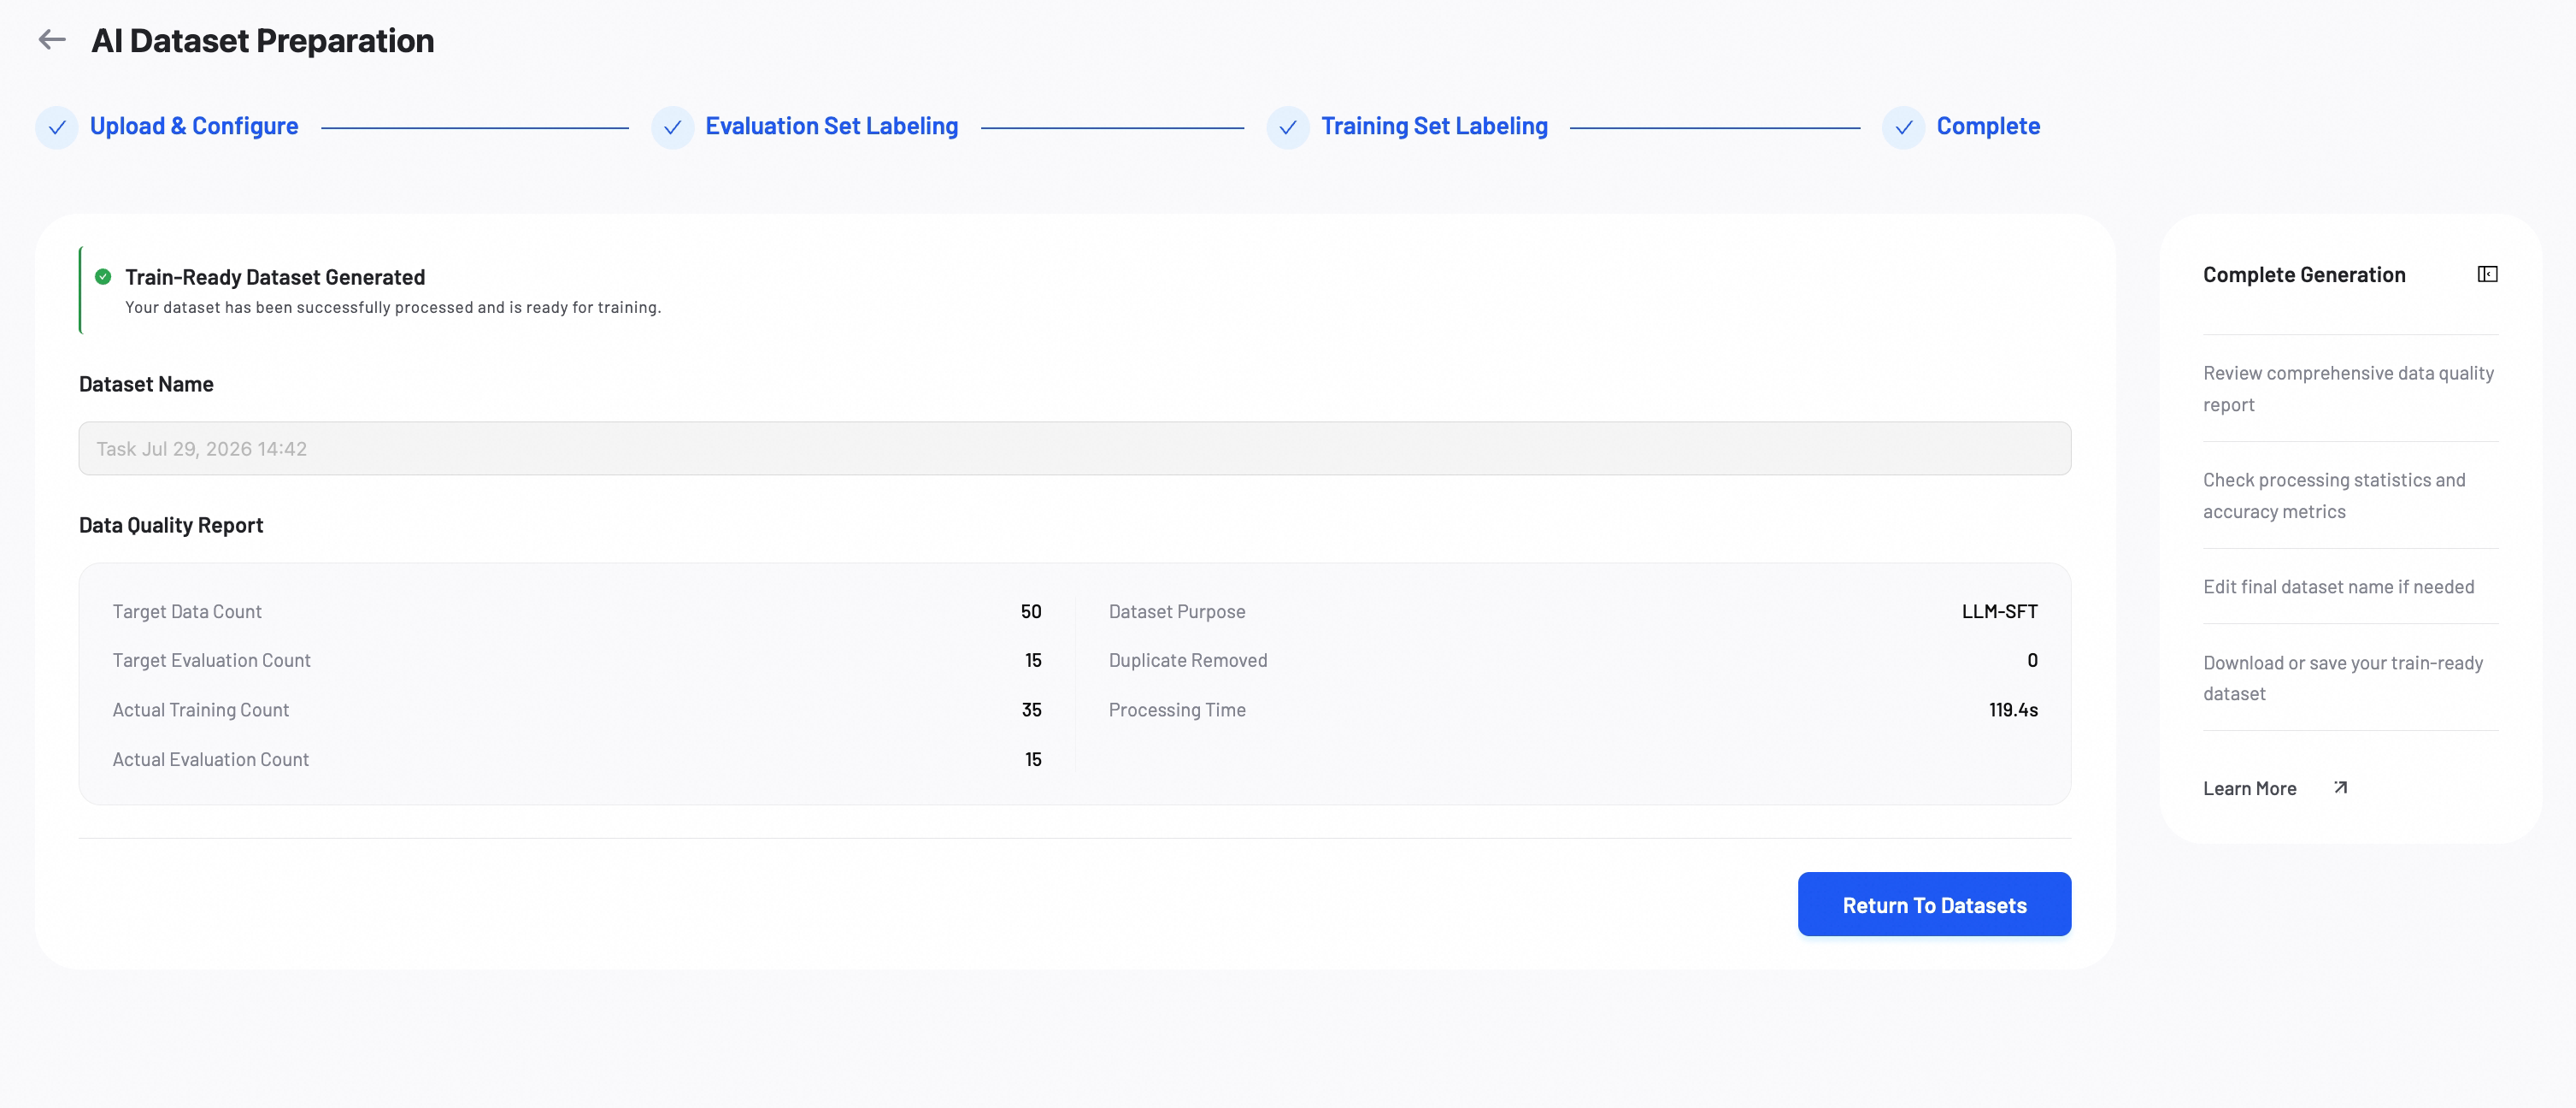Click the Data Quality Report heading
2576x1108 pixels.
point(171,525)
